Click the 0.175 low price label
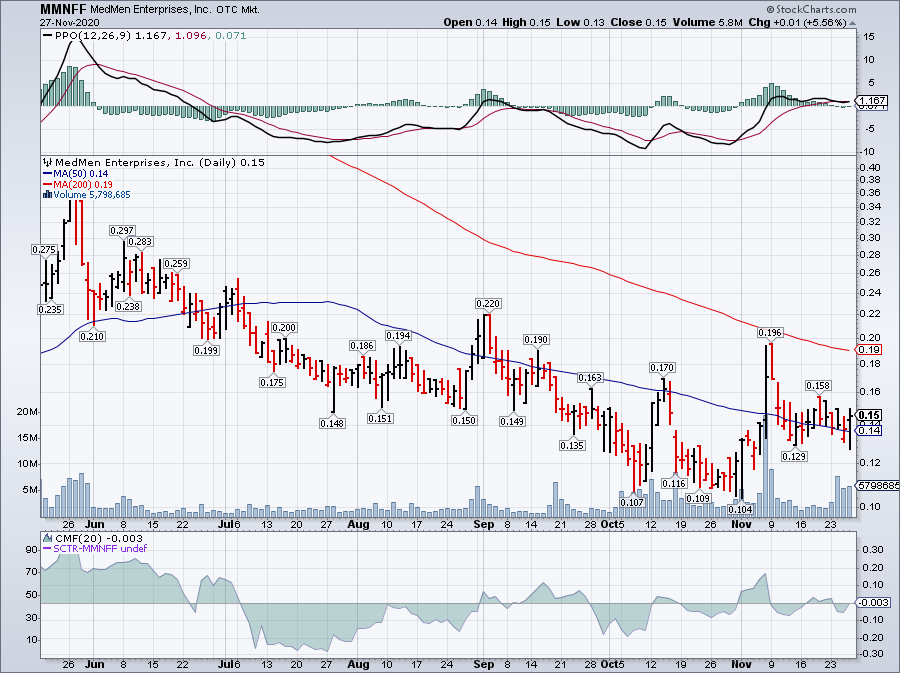Viewport: 900px width, 673px height. click(272, 382)
